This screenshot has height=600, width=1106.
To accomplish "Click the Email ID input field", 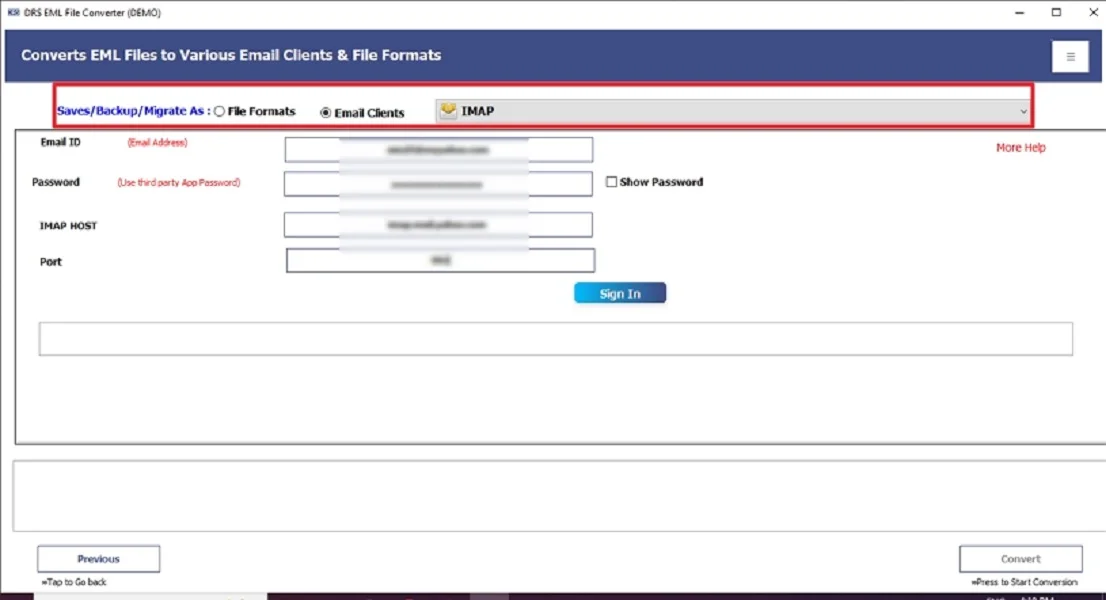I will point(438,149).
